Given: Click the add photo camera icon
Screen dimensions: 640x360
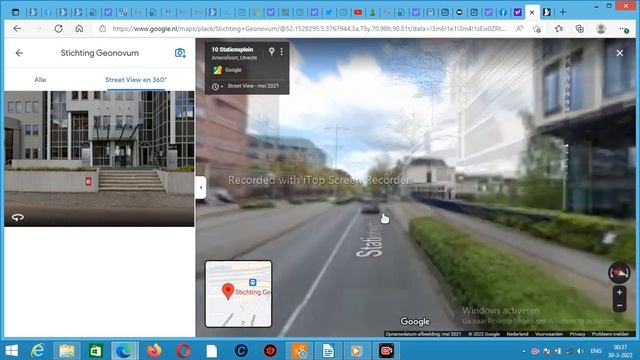Looking at the screenshot, I should click(x=180, y=53).
